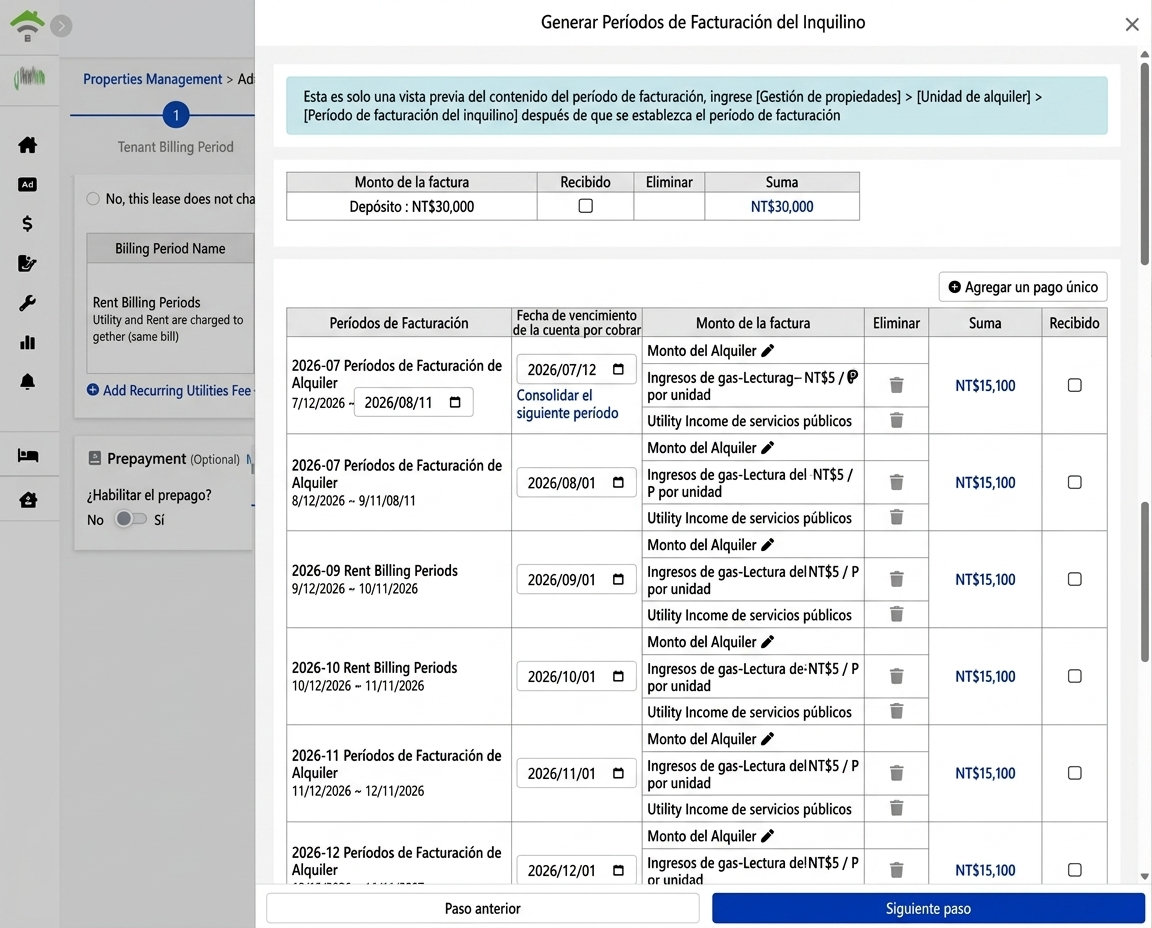This screenshot has width=1152, height=928.
Task: Open date picker for 2026/08/01 due date
Action: pyautogui.click(x=618, y=483)
